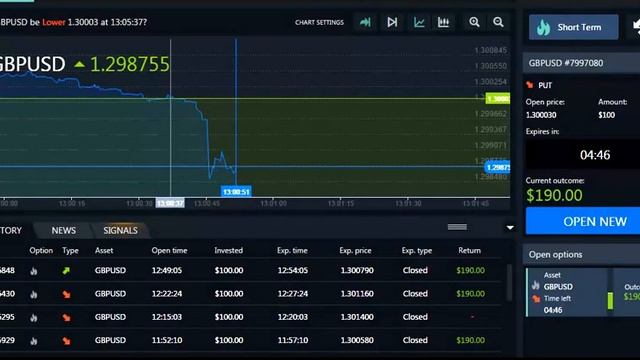Switch to line chart view icon
The height and width of the screenshot is (360, 640).
coord(419,22)
